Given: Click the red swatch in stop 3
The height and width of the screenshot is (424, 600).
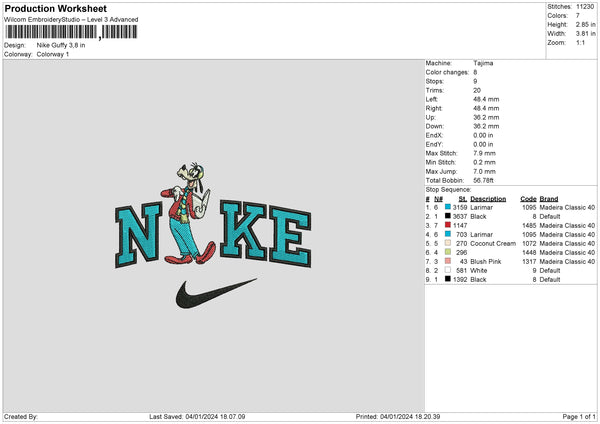Looking at the screenshot, I should (x=448, y=225).
